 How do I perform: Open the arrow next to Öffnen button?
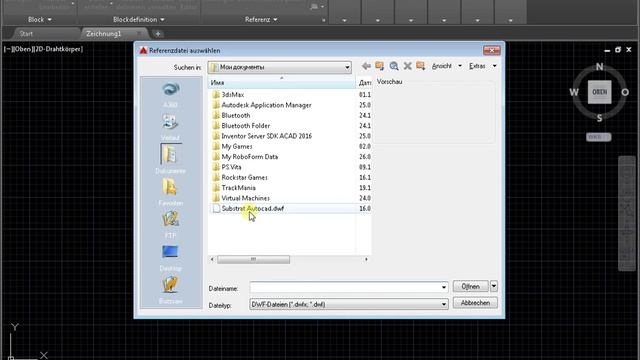tap(493, 286)
